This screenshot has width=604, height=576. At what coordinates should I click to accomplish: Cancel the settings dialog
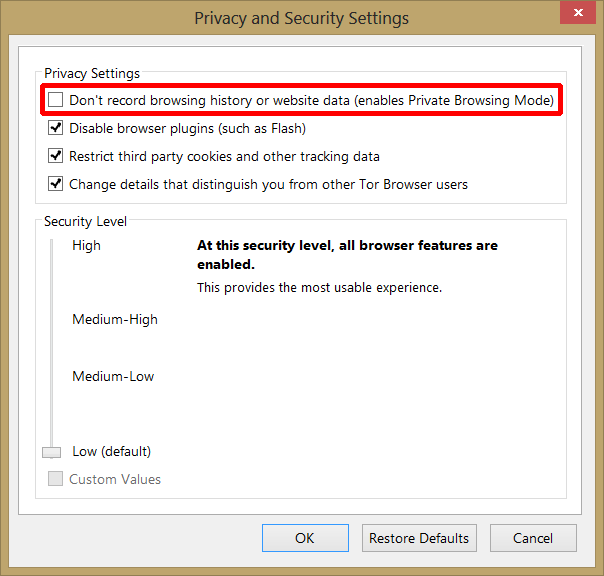point(533,538)
